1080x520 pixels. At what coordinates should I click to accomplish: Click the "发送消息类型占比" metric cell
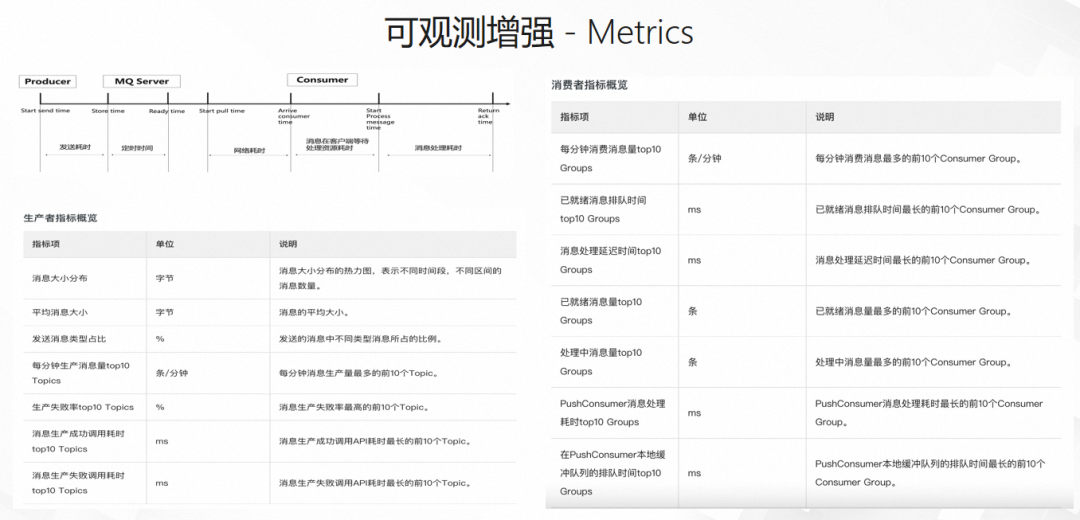69,339
